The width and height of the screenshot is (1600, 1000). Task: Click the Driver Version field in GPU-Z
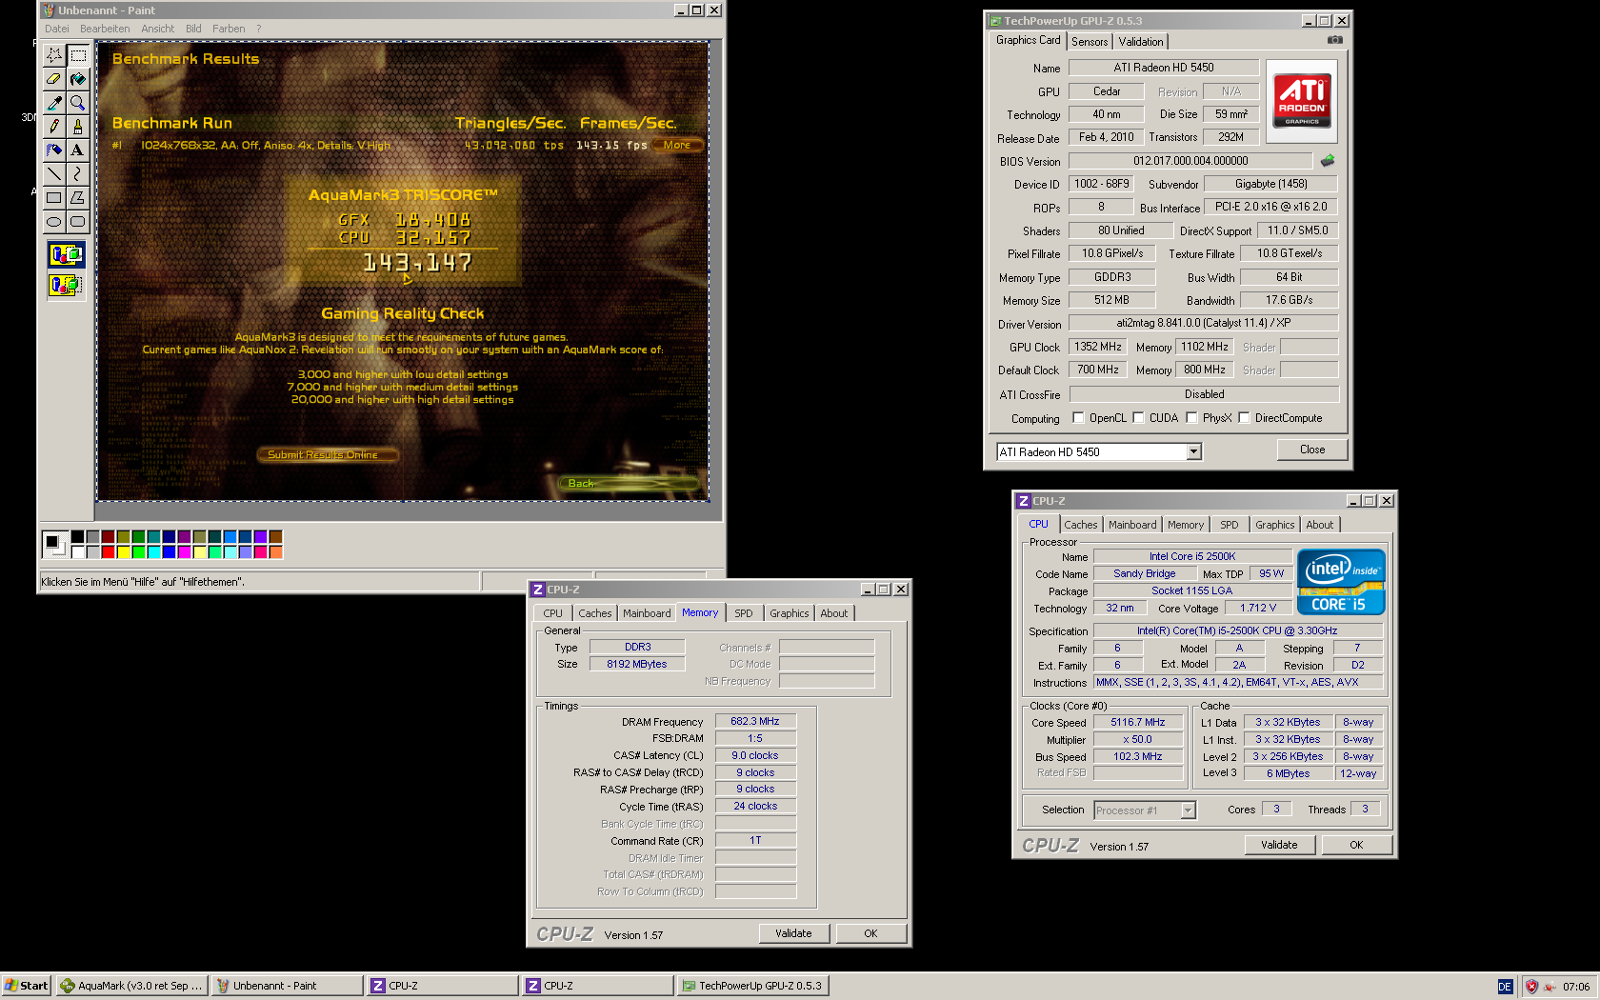click(x=1203, y=323)
